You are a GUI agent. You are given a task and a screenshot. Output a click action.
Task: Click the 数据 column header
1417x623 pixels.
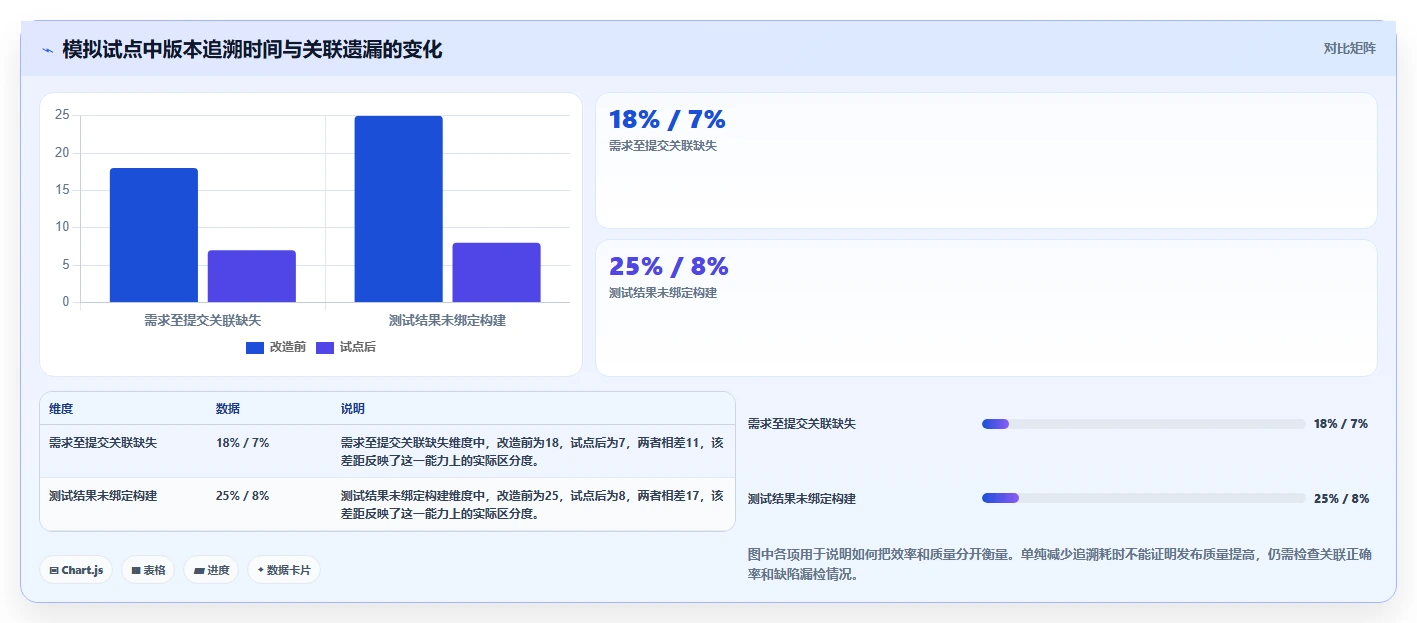click(x=228, y=409)
